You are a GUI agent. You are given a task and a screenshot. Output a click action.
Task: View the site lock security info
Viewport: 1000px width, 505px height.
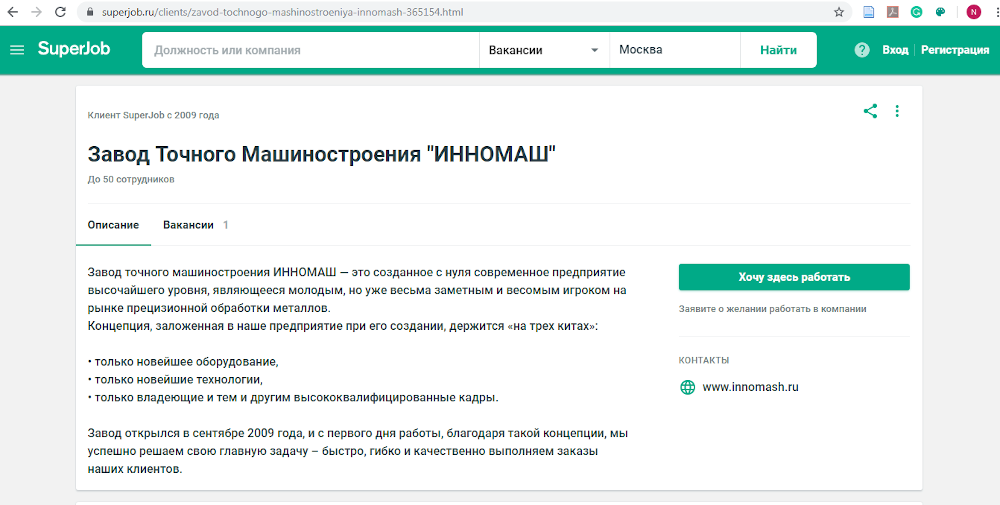tap(90, 12)
